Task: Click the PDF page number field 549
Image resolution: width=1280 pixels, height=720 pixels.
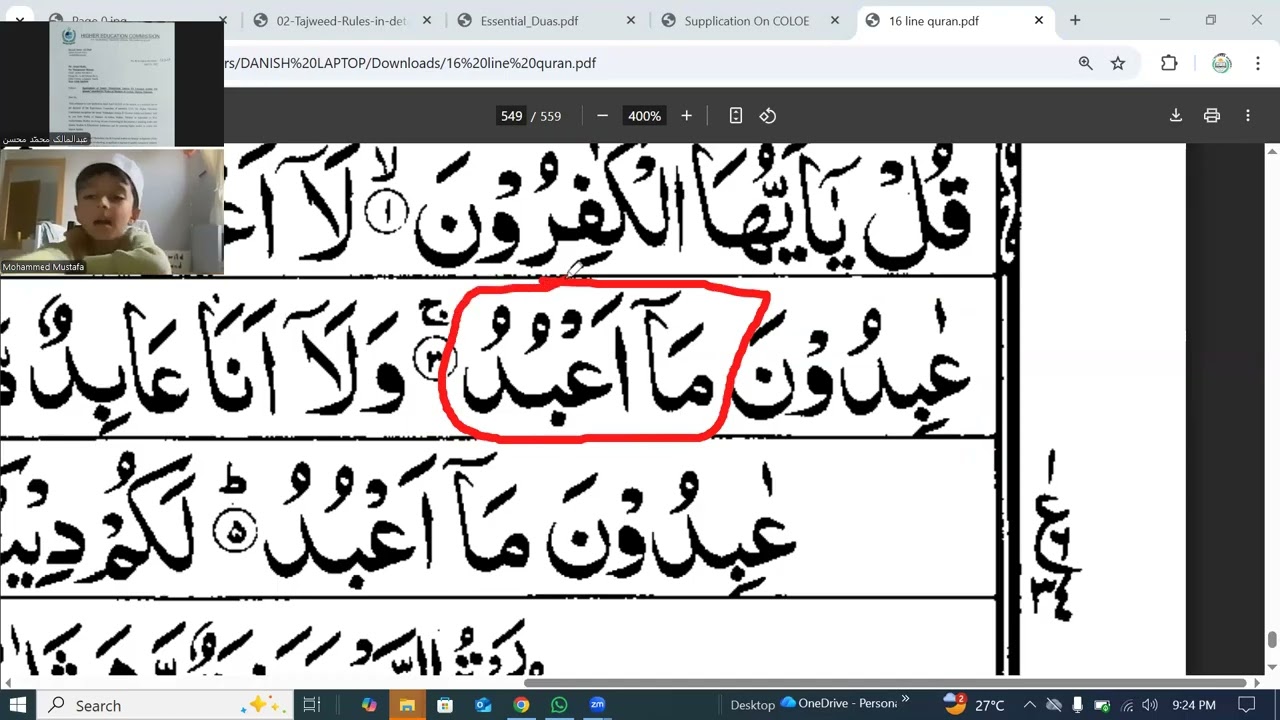Action: point(511,116)
